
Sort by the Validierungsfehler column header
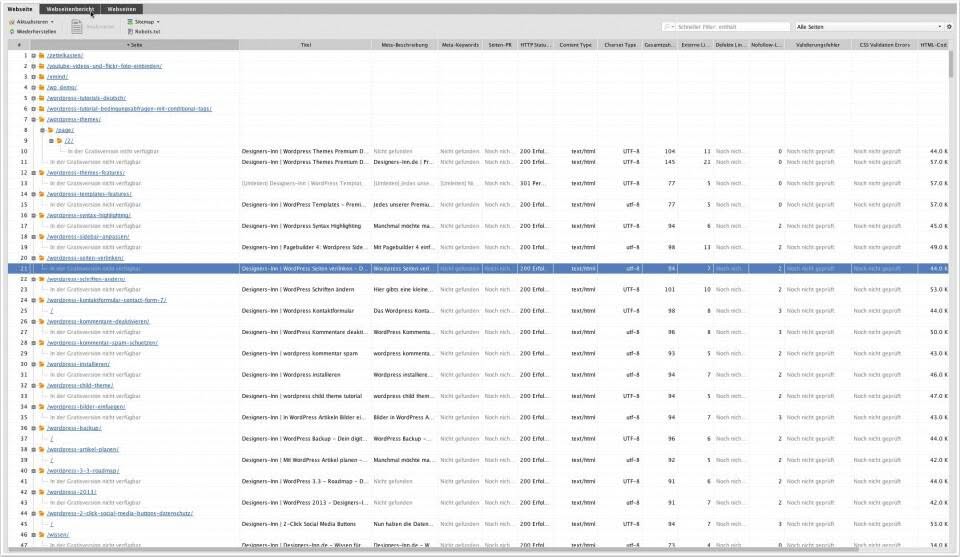pyautogui.click(x=817, y=45)
